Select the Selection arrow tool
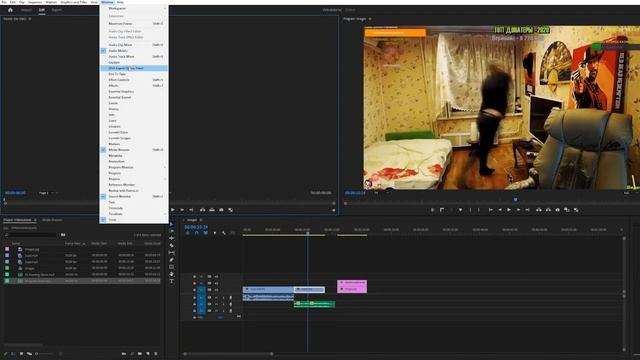640x360 pixels. click(x=171, y=224)
